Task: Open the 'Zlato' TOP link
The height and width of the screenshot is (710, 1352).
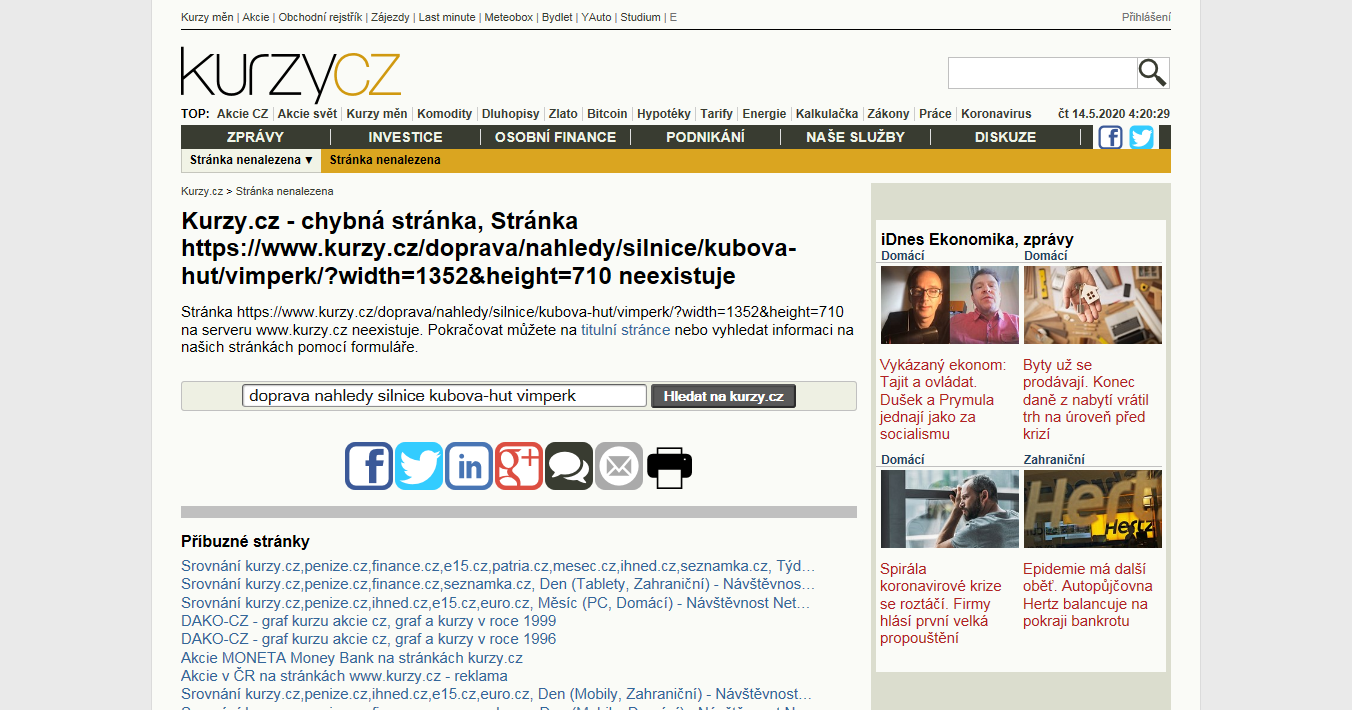Action: pyautogui.click(x=563, y=114)
